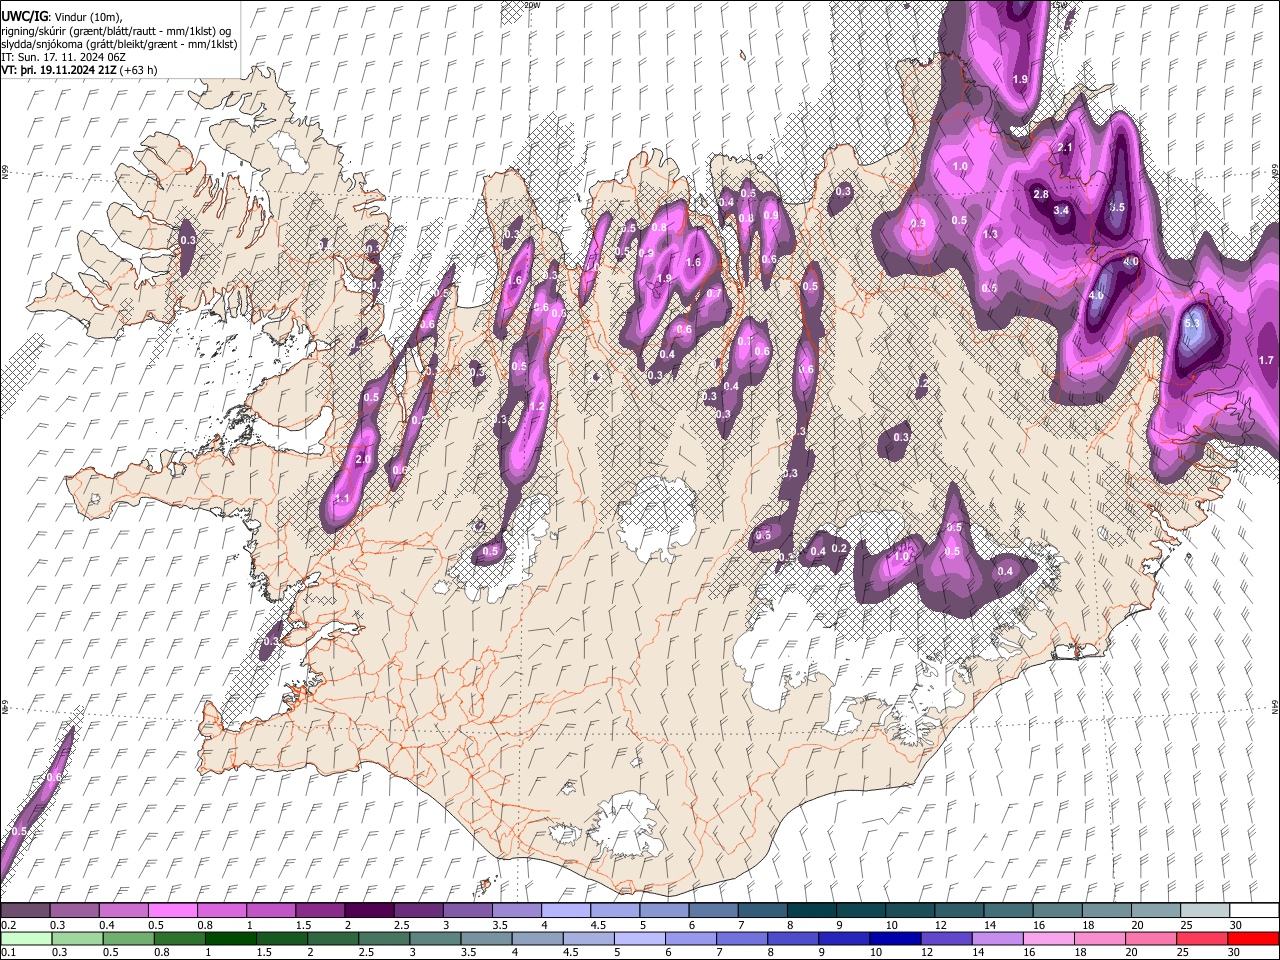This screenshot has width=1280, height=960.
Task: Click the bright red 30 rain legend swatch
Action: (x=1253, y=938)
